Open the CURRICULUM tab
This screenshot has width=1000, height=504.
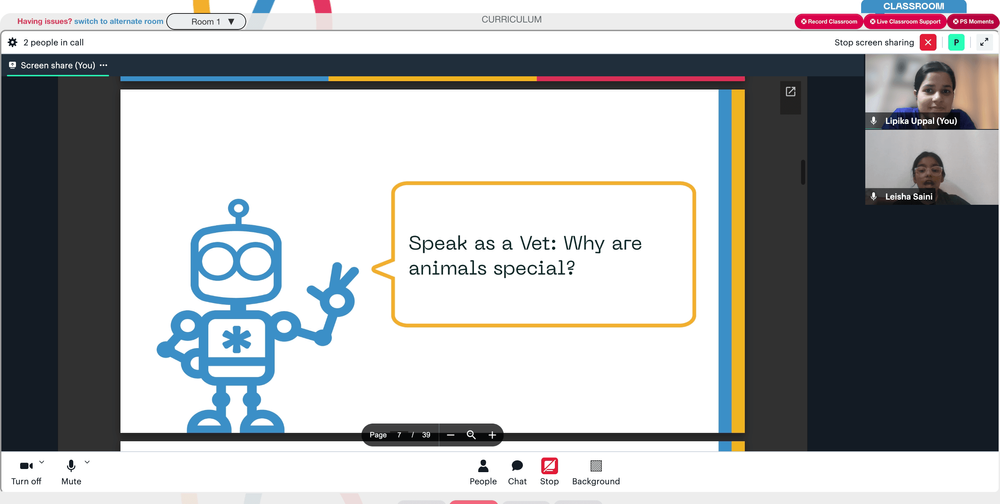pos(511,20)
